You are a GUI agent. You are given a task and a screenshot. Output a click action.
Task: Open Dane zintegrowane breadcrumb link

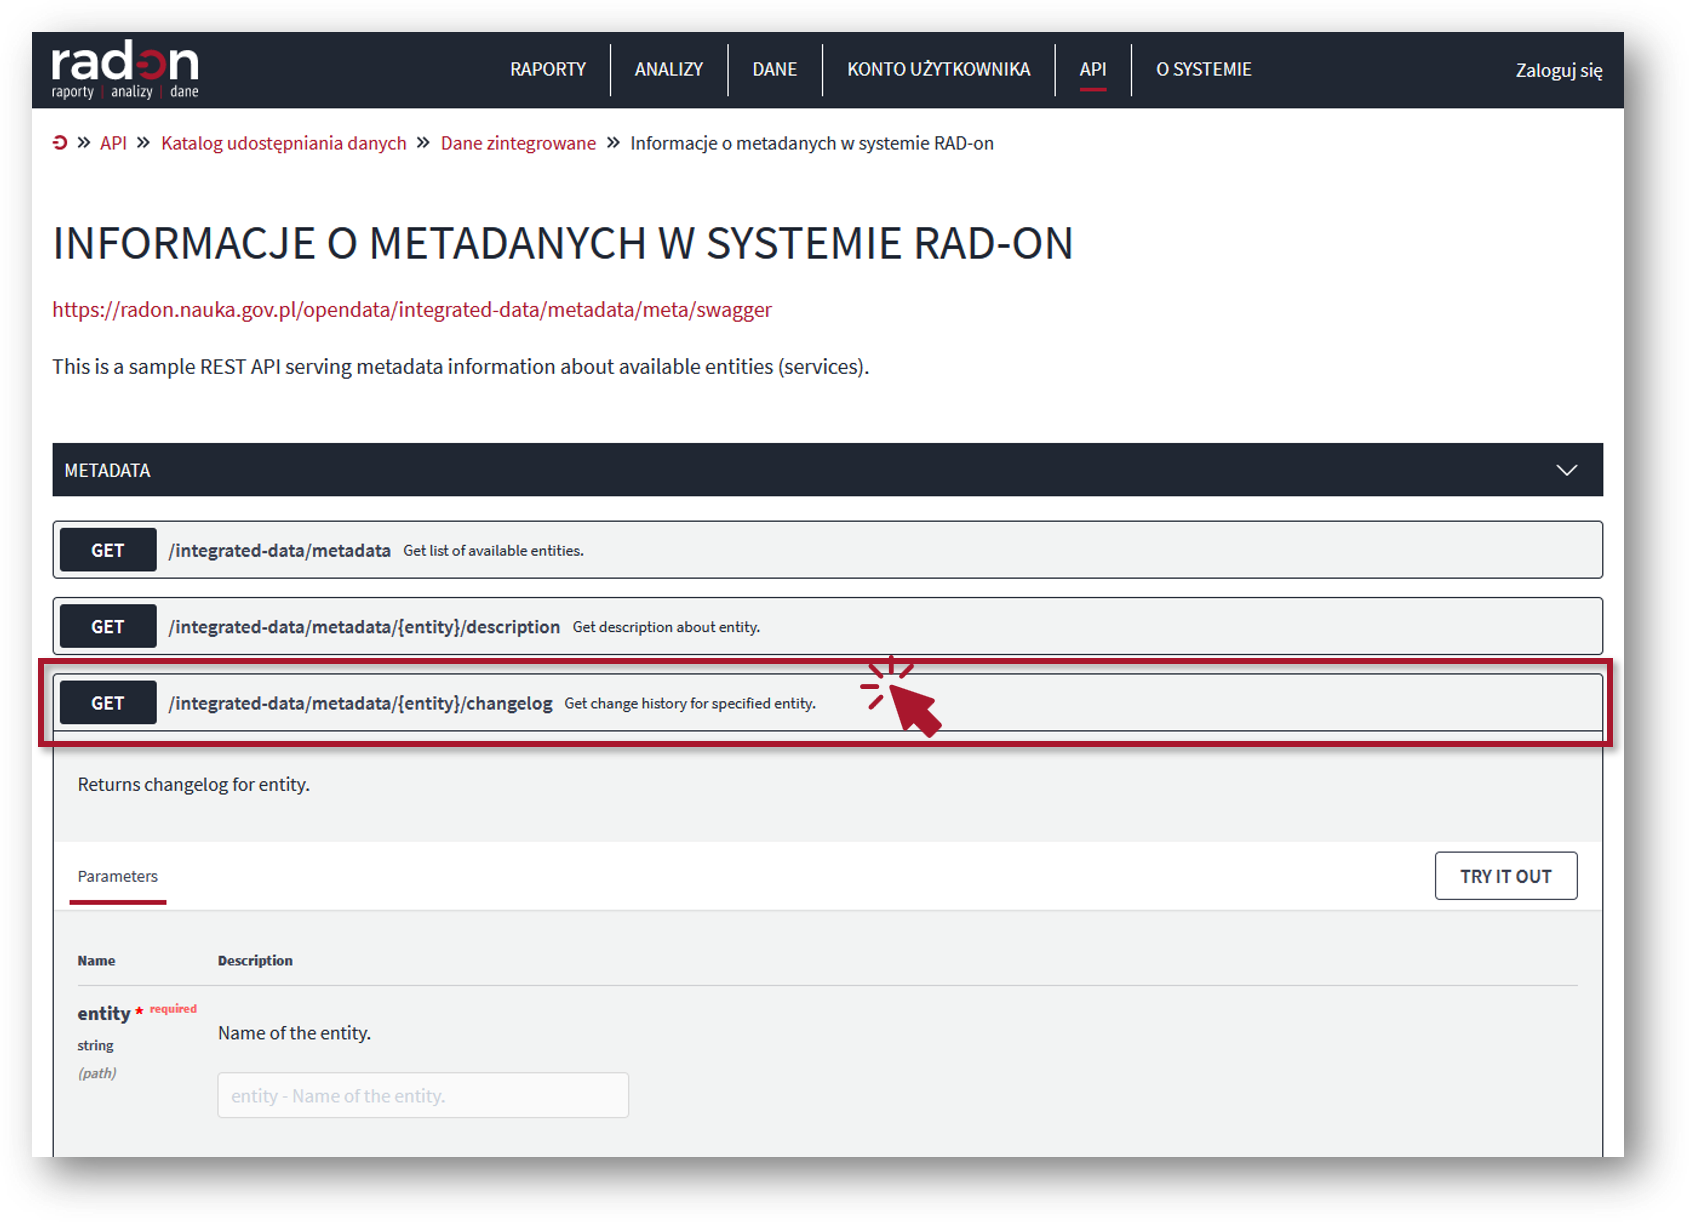[518, 143]
